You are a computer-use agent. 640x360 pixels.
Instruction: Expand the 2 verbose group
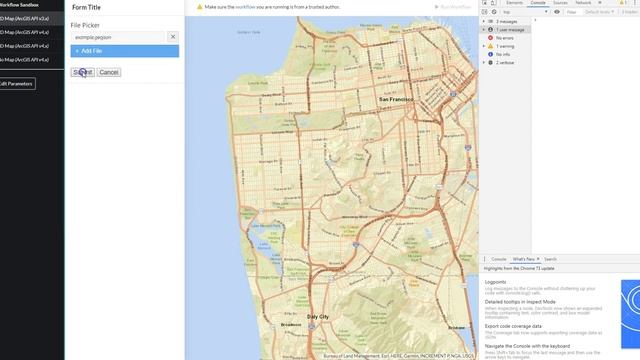pos(484,62)
